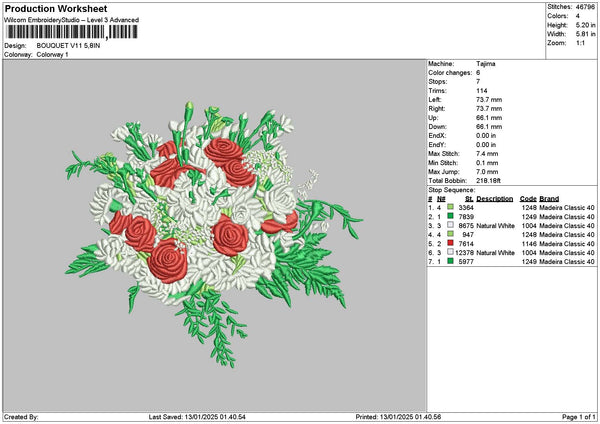
Task: Click the 'N#' column header
Action: (441, 199)
